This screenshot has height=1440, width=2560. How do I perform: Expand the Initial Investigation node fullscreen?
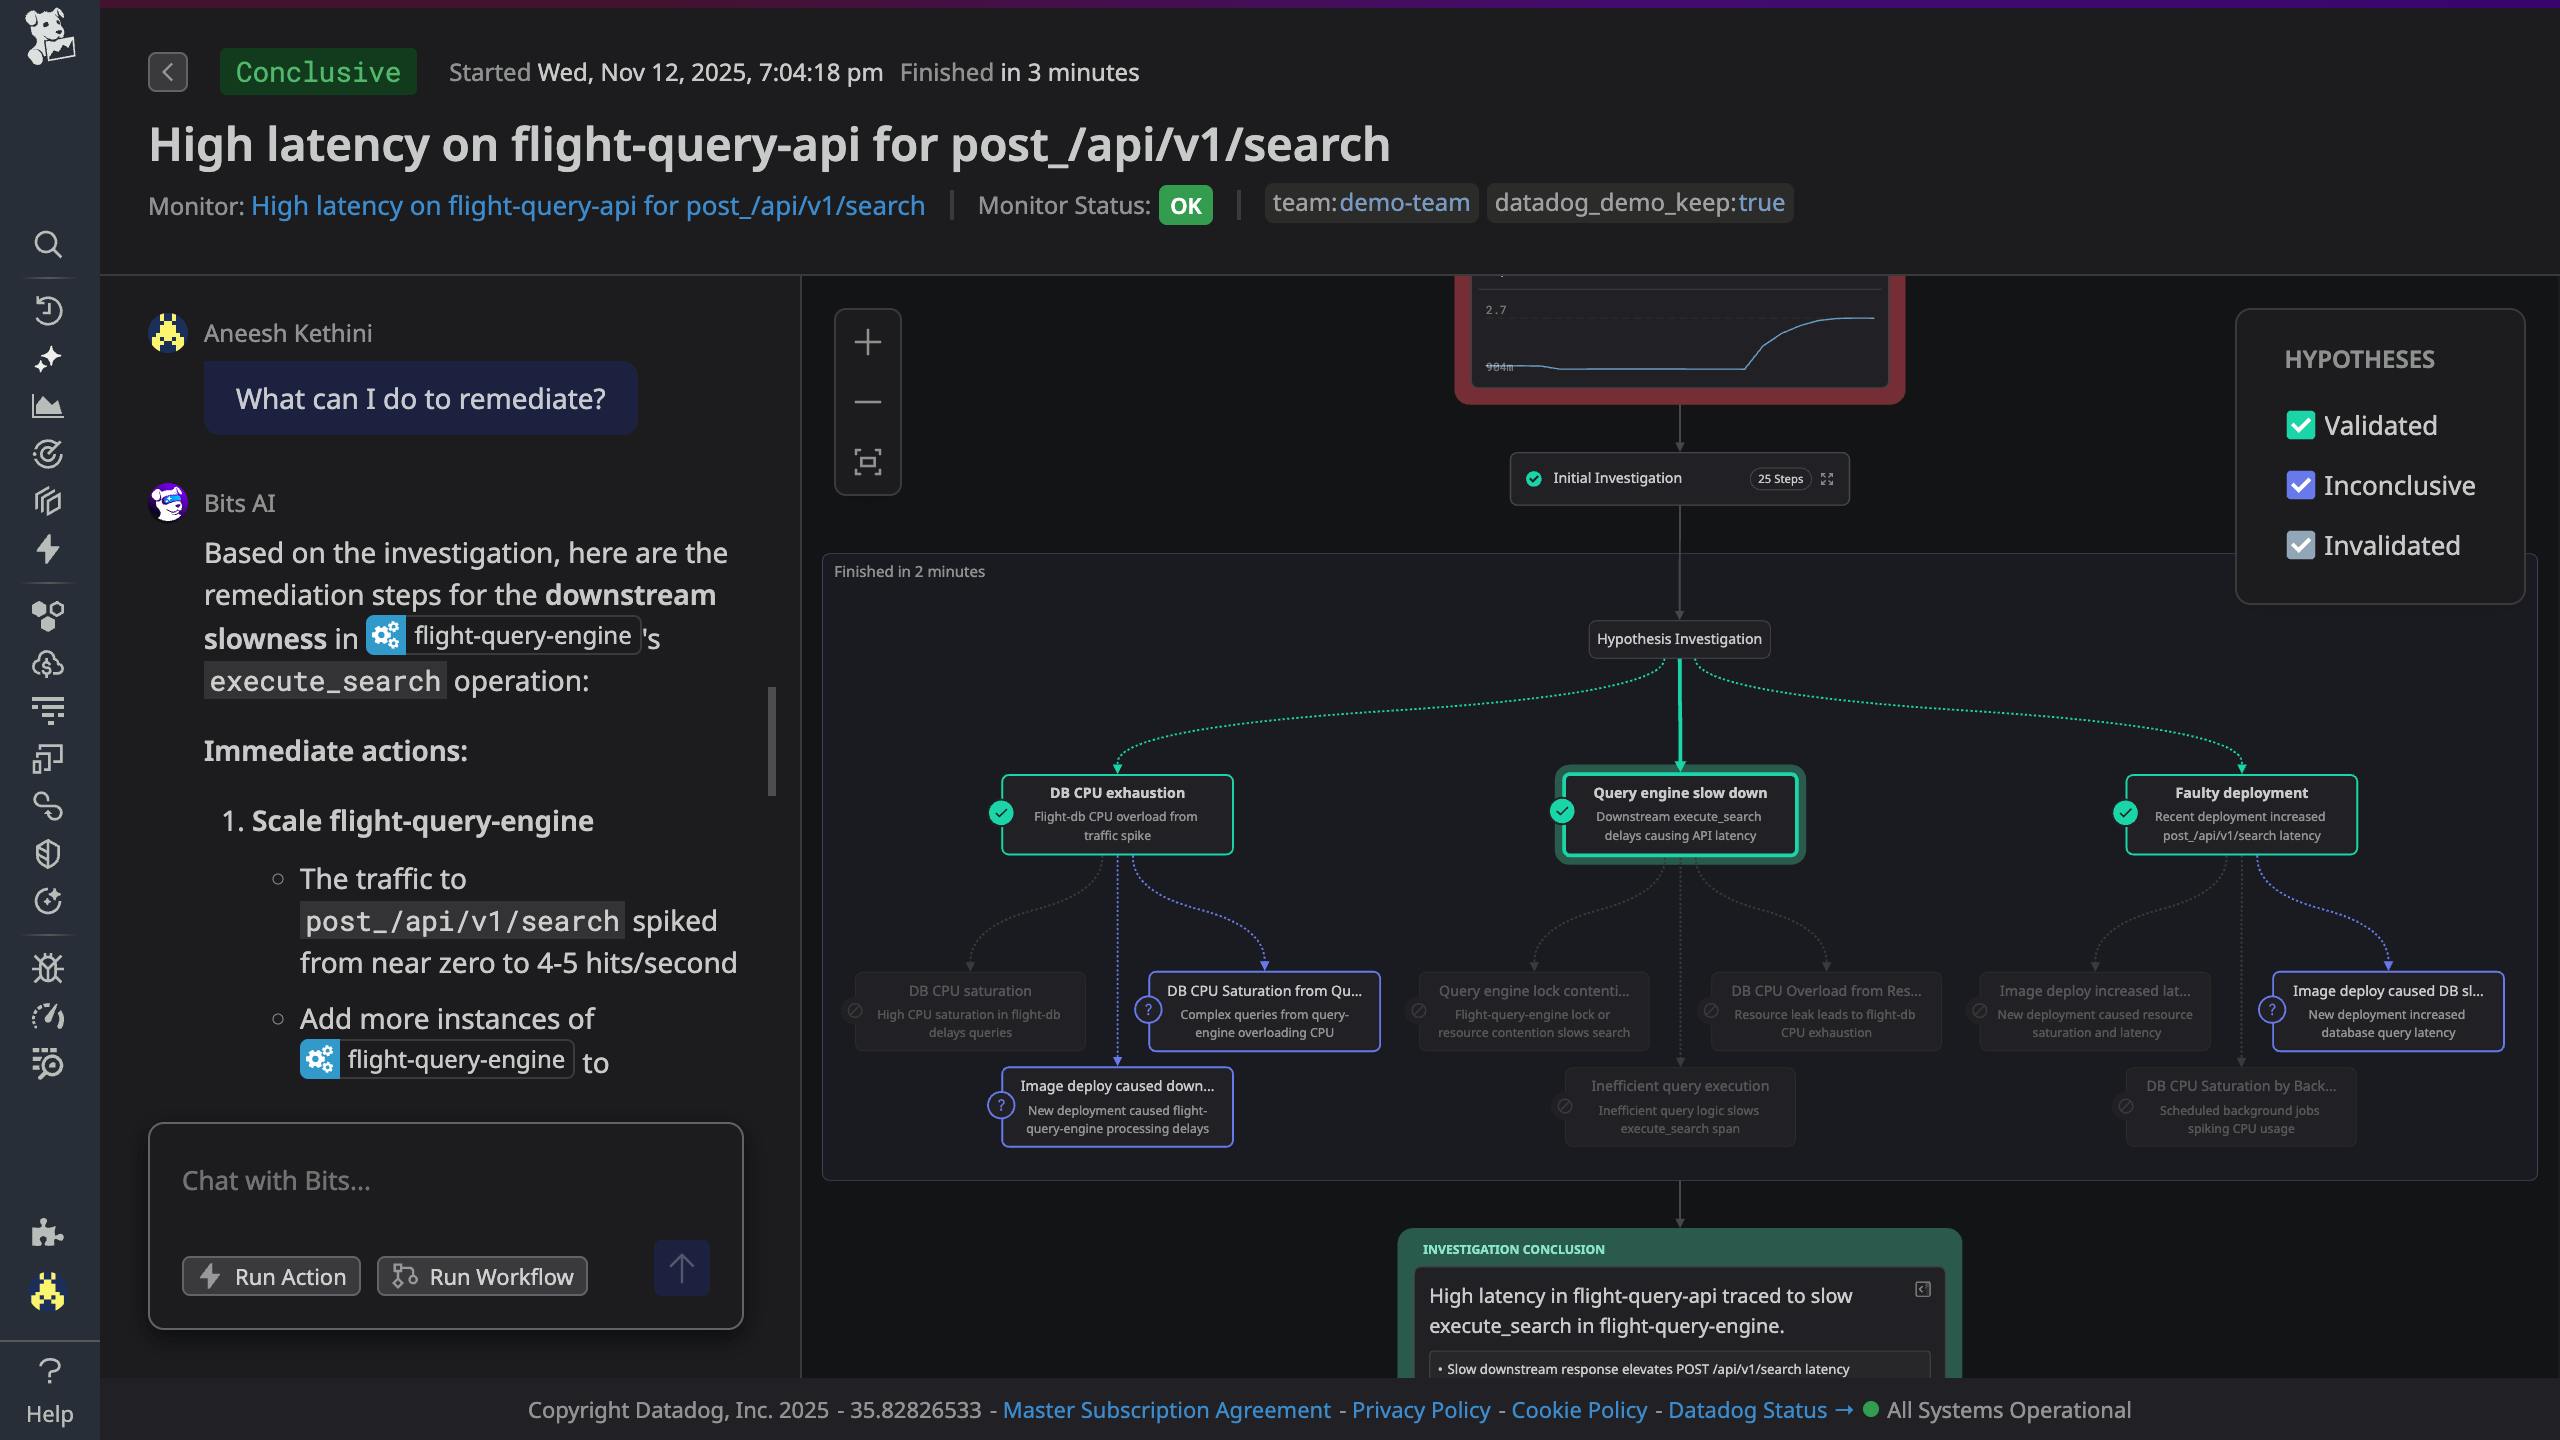1827,479
